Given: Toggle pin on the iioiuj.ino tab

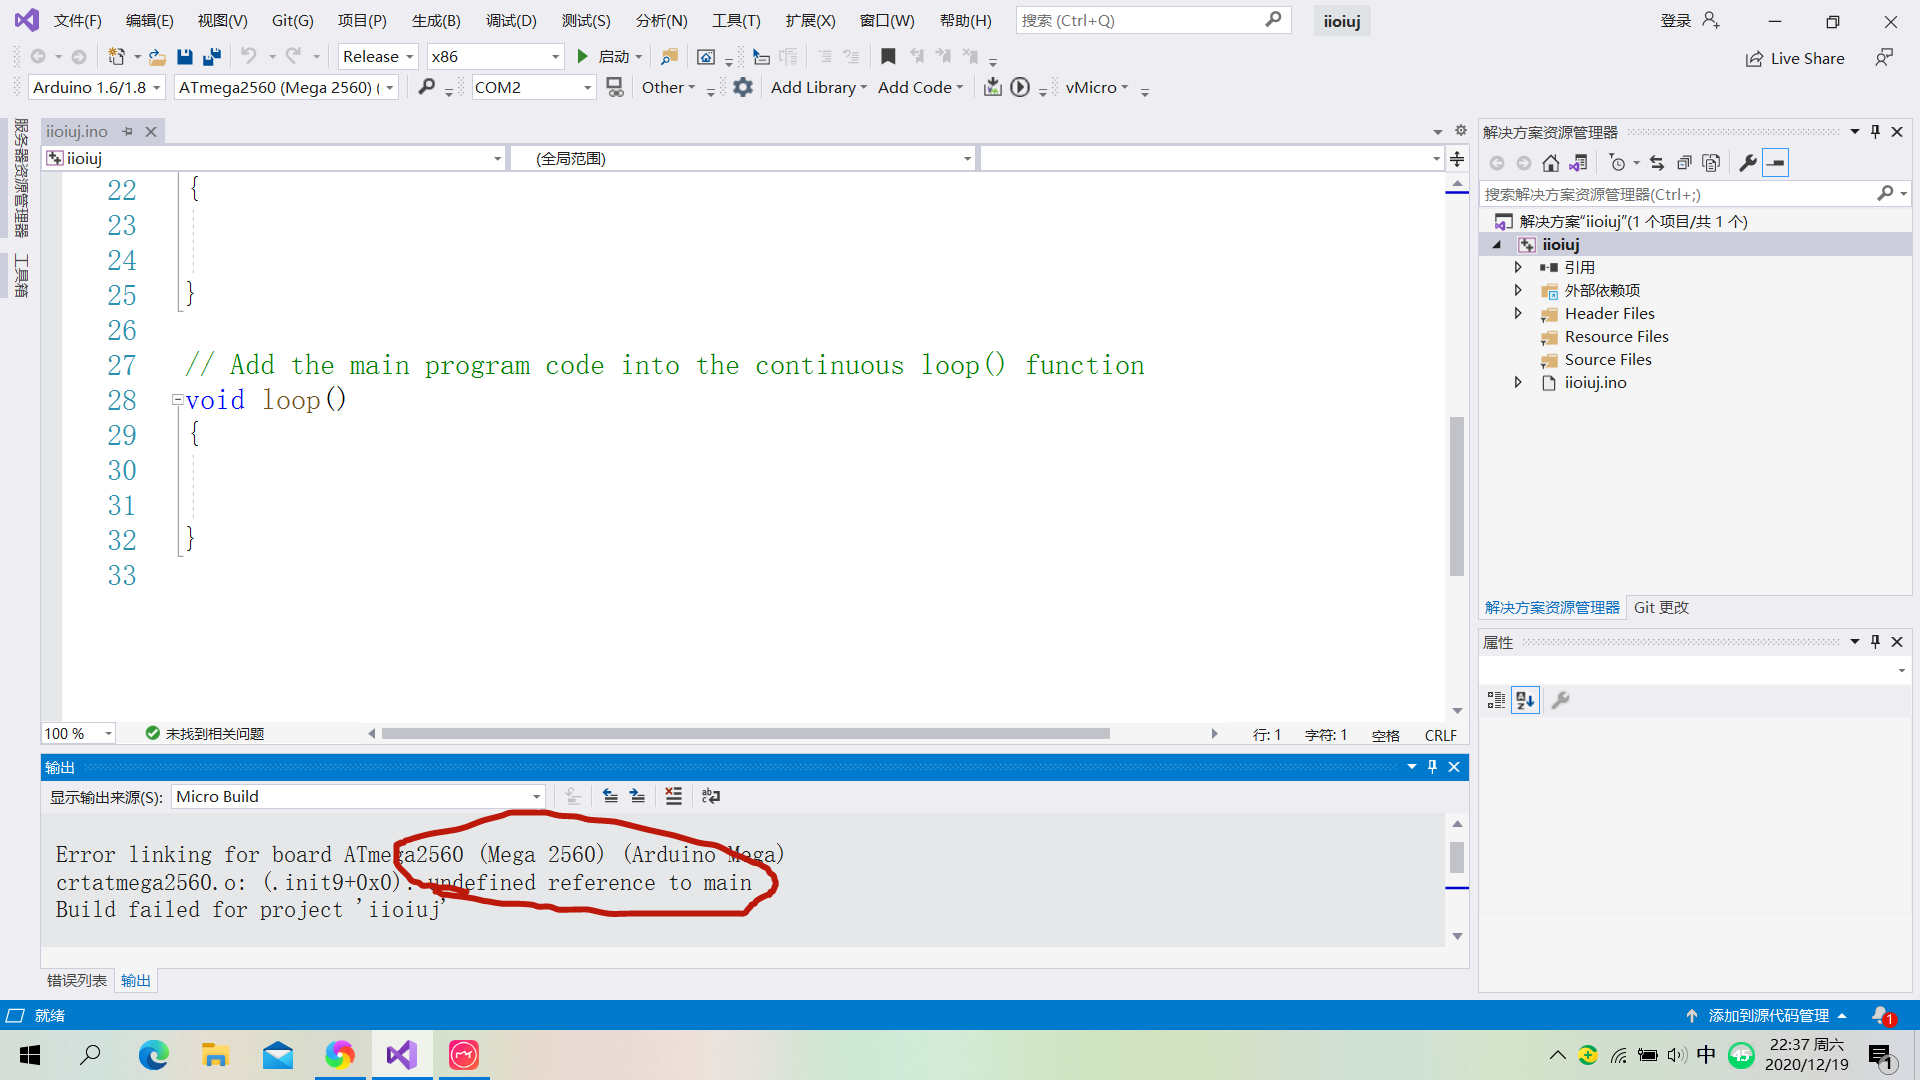Looking at the screenshot, I should [x=127, y=132].
